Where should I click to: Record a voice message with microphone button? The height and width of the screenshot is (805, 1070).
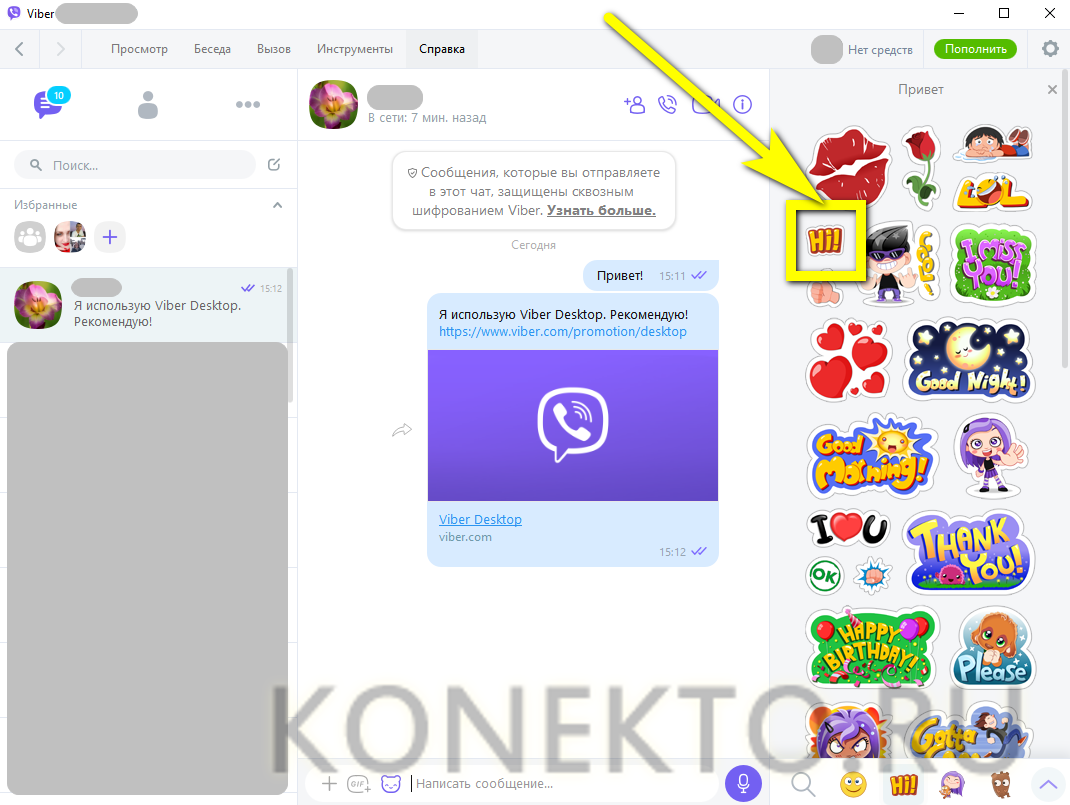(x=743, y=783)
